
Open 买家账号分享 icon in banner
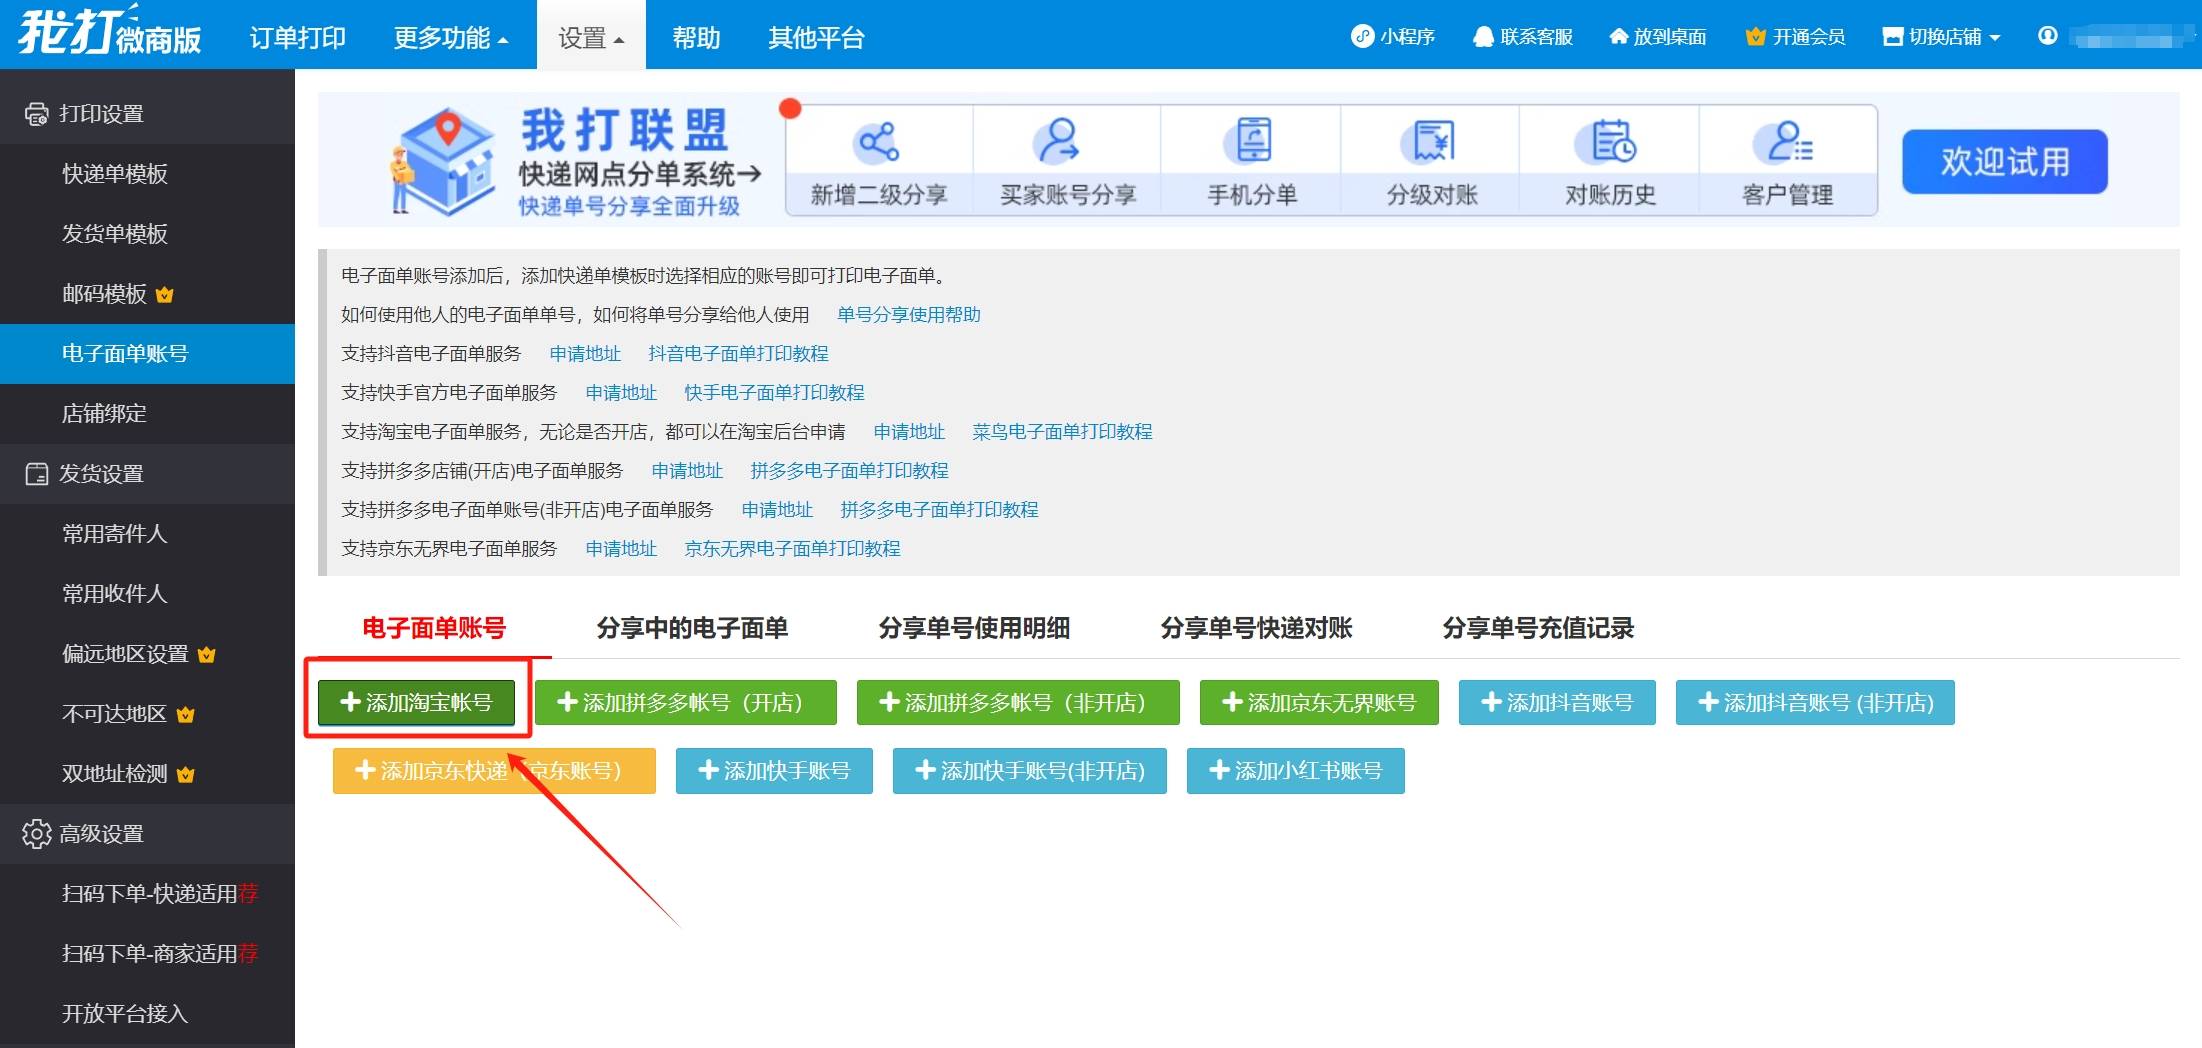(x=1058, y=141)
